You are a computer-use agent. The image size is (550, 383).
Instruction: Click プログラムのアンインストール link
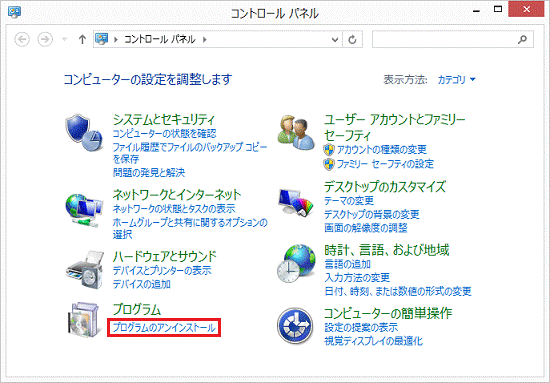point(164,328)
